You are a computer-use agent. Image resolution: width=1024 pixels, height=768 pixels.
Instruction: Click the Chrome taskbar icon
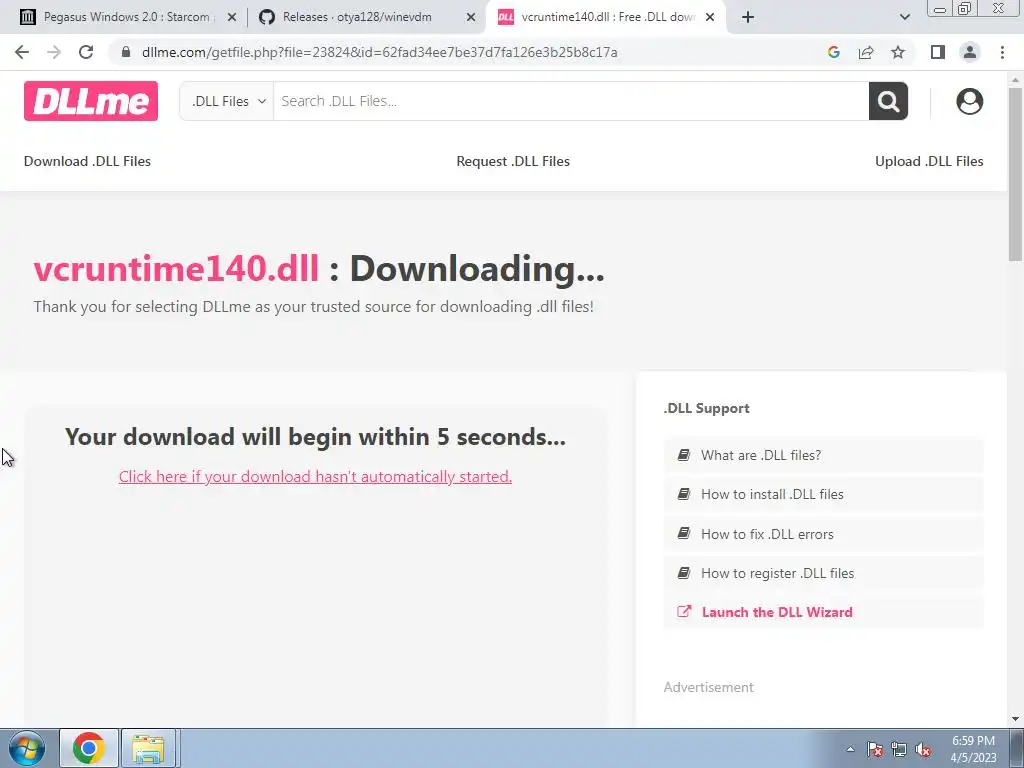[x=89, y=748]
